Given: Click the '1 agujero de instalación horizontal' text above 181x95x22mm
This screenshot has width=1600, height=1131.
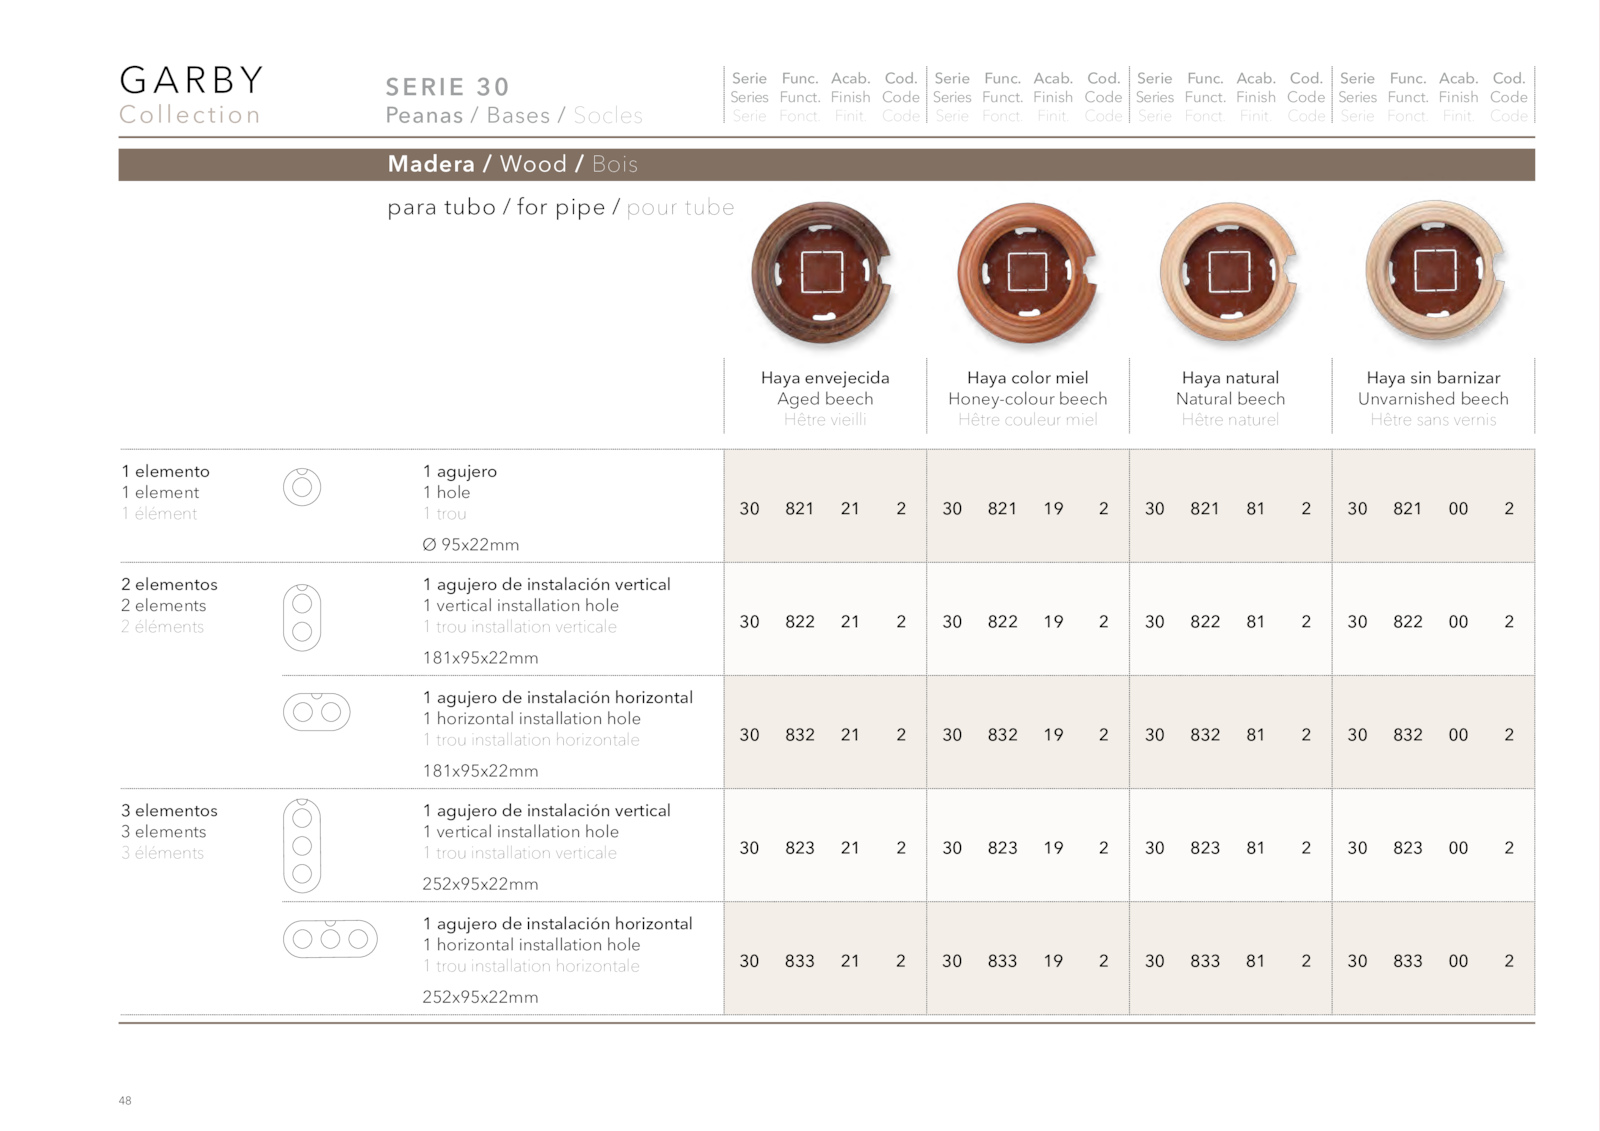Looking at the screenshot, I should (557, 698).
